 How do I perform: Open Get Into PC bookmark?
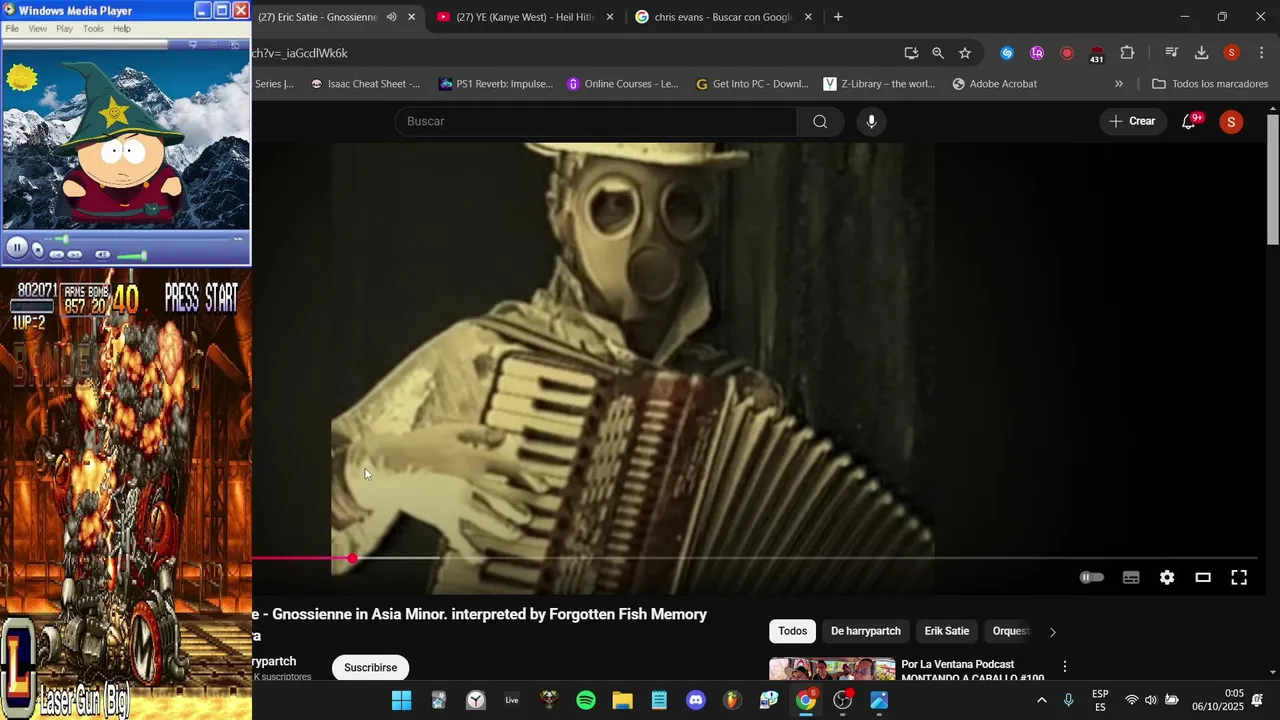752,84
